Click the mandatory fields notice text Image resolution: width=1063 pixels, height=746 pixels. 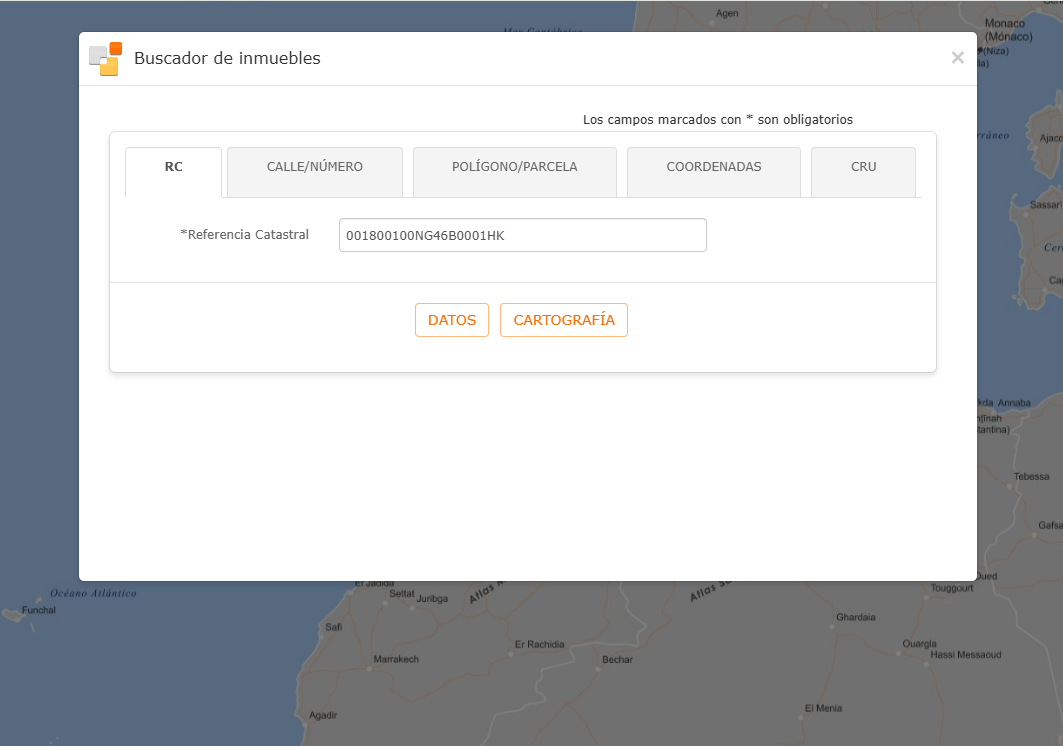[x=718, y=119]
